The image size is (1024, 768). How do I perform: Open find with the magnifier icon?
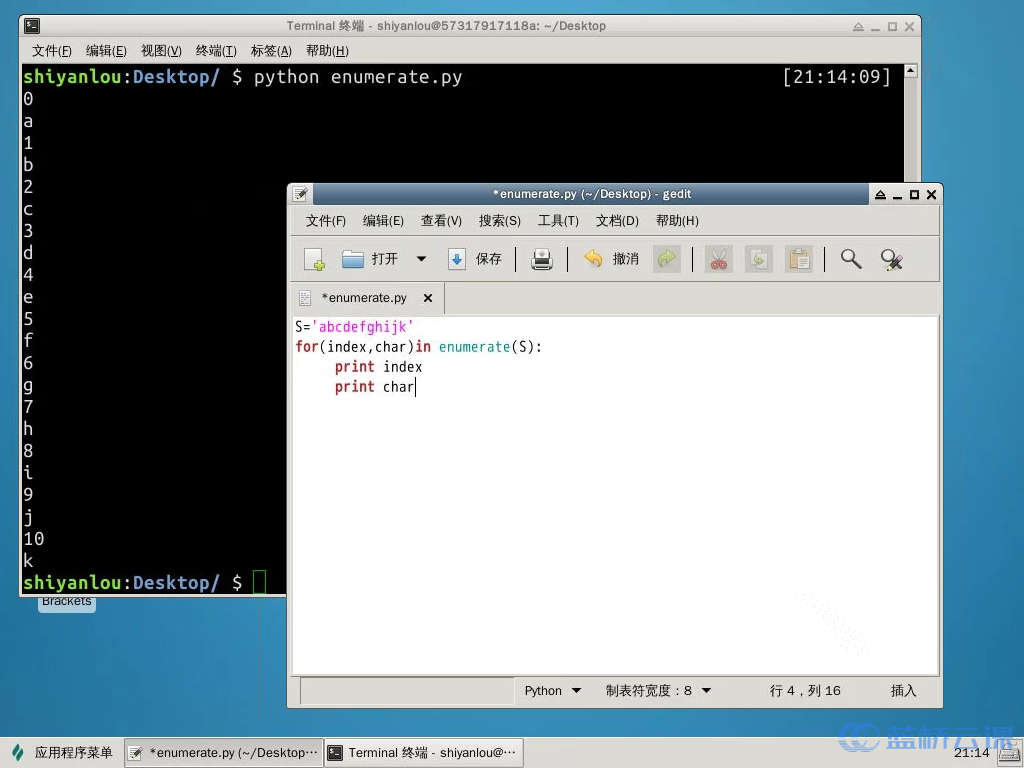(850, 259)
